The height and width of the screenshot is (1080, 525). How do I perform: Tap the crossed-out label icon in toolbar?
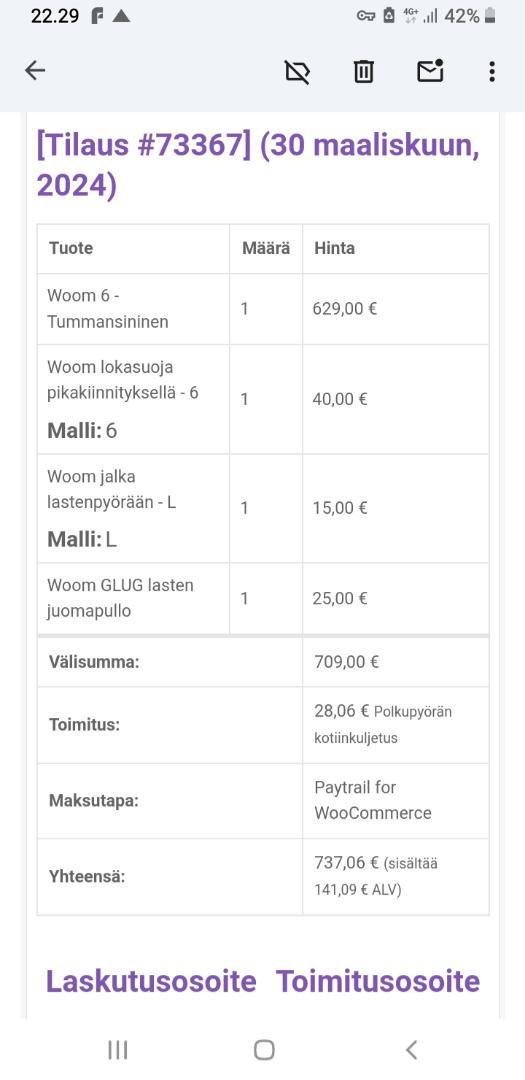point(298,71)
